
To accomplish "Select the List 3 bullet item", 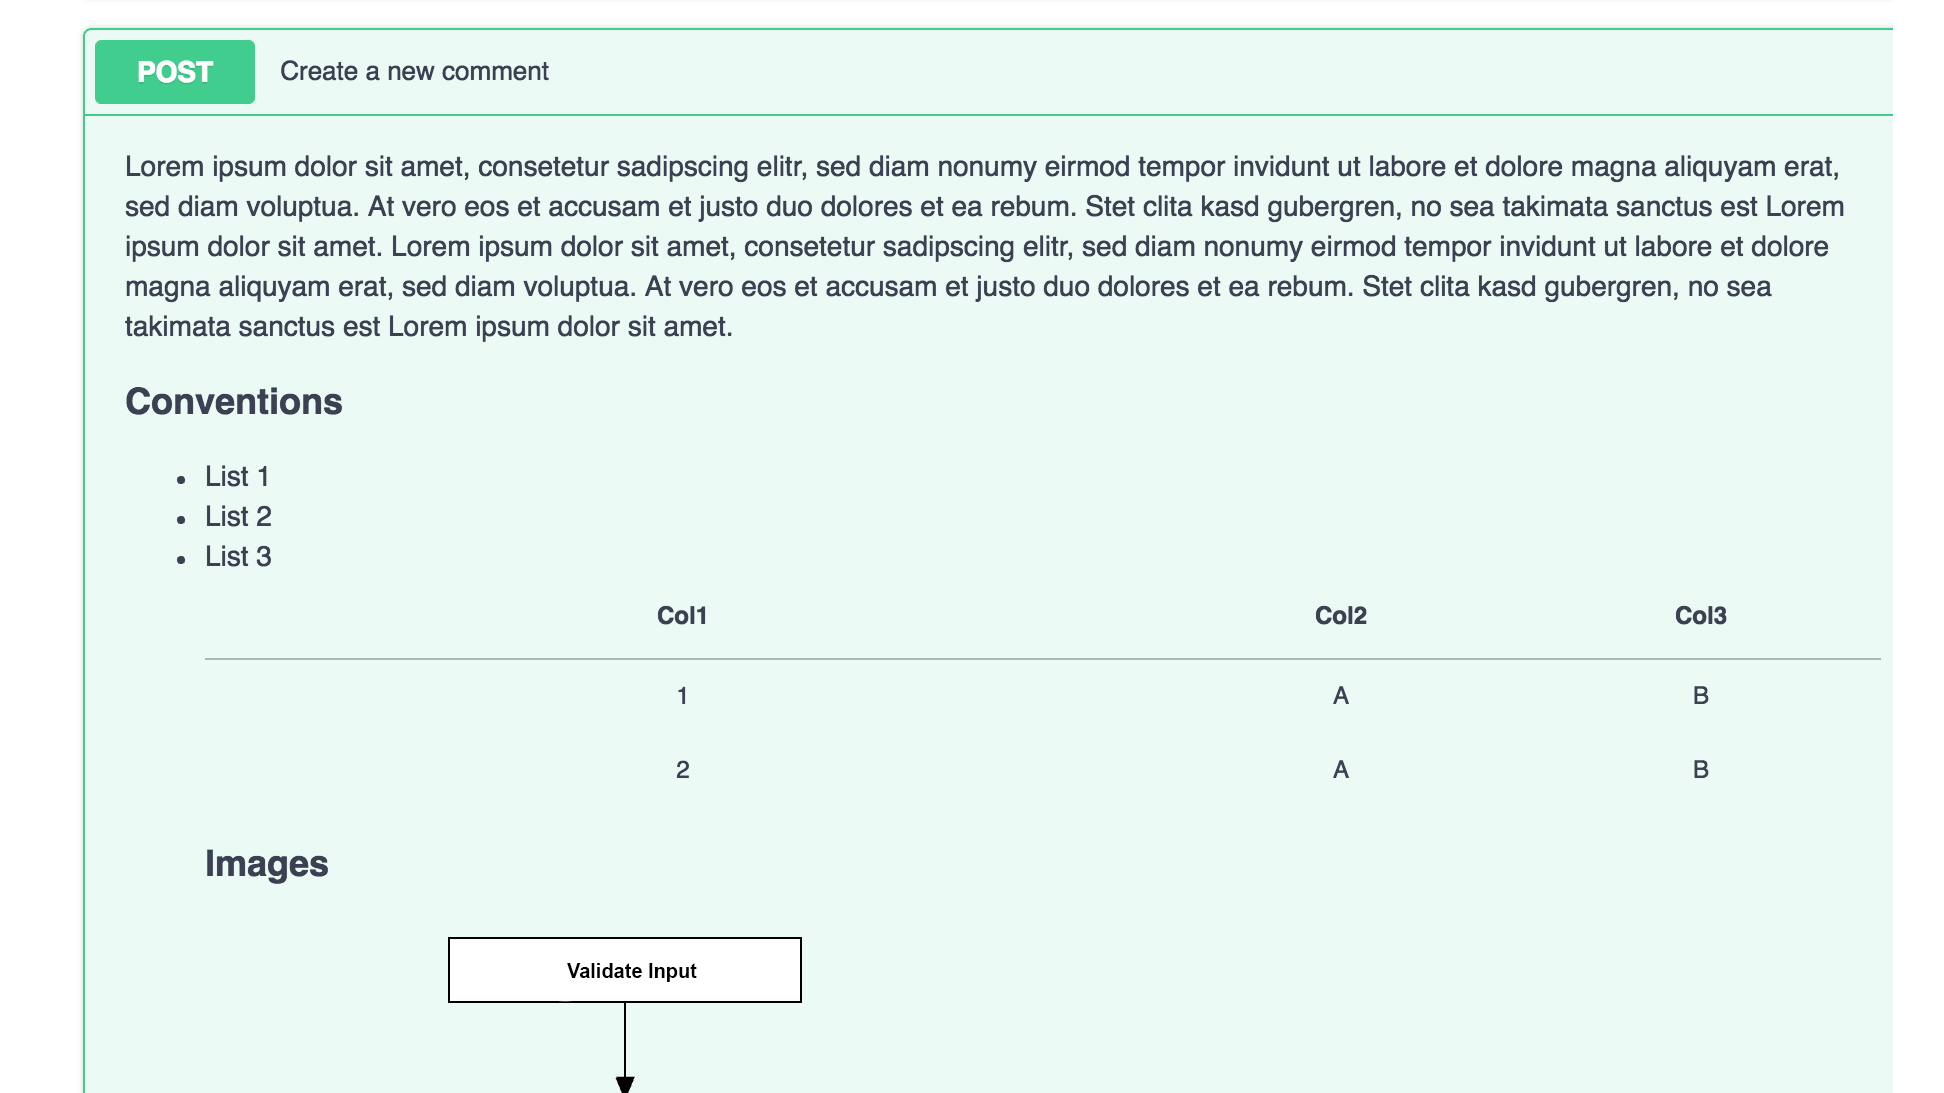I will [x=238, y=557].
